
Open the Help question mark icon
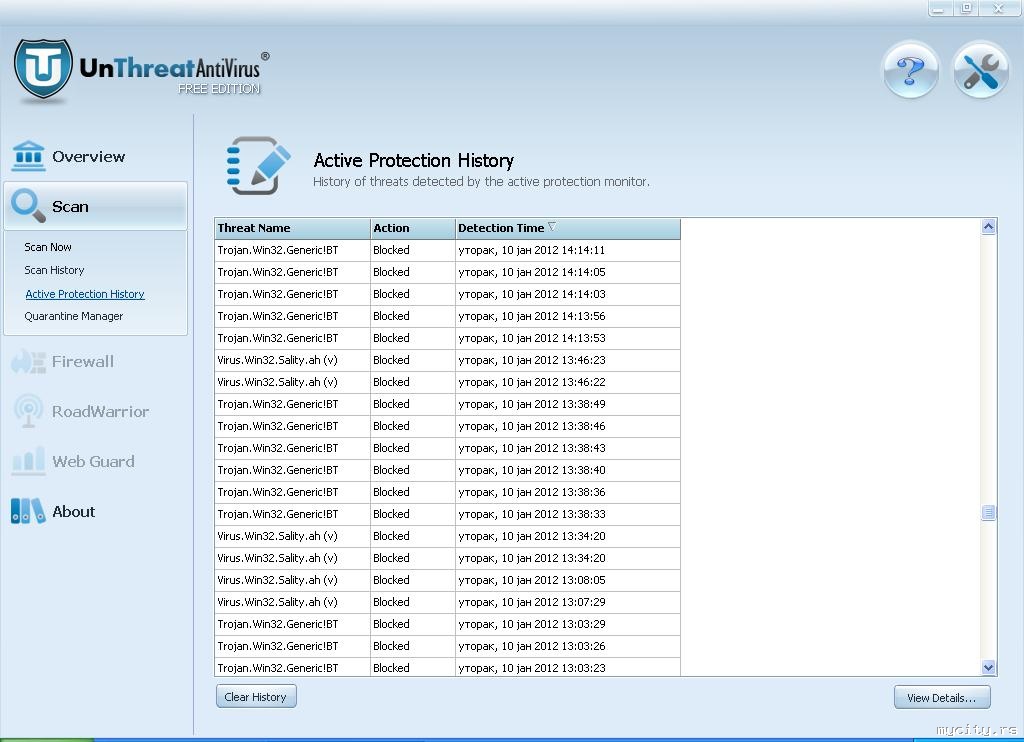coord(910,70)
